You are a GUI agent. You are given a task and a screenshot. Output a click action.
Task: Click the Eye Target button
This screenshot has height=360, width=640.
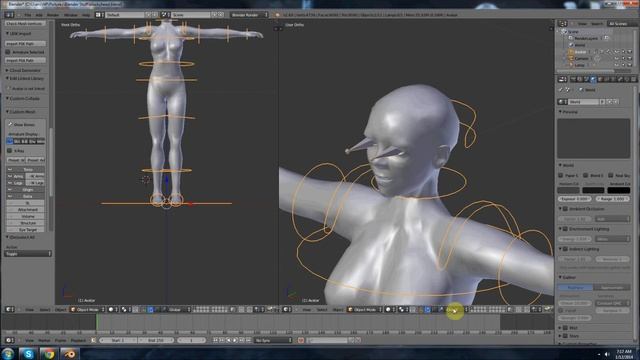click(x=28, y=230)
